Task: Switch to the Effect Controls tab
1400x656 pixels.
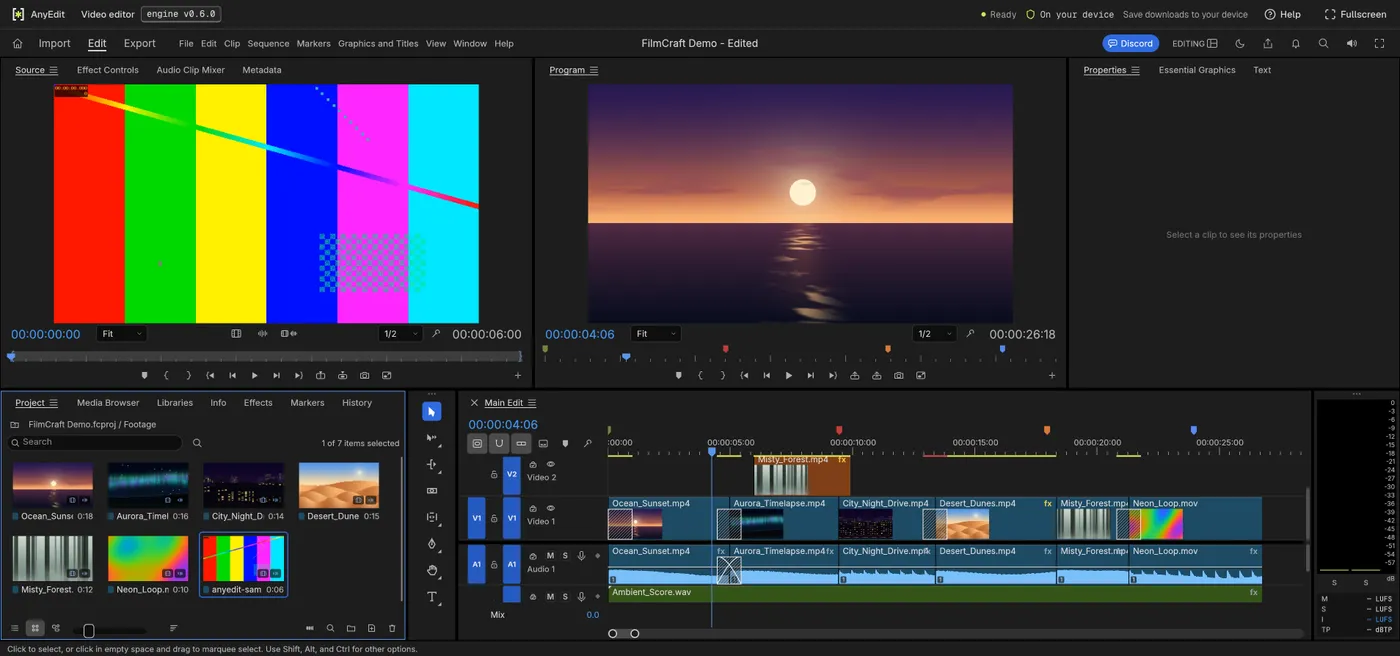Action: [x=108, y=70]
